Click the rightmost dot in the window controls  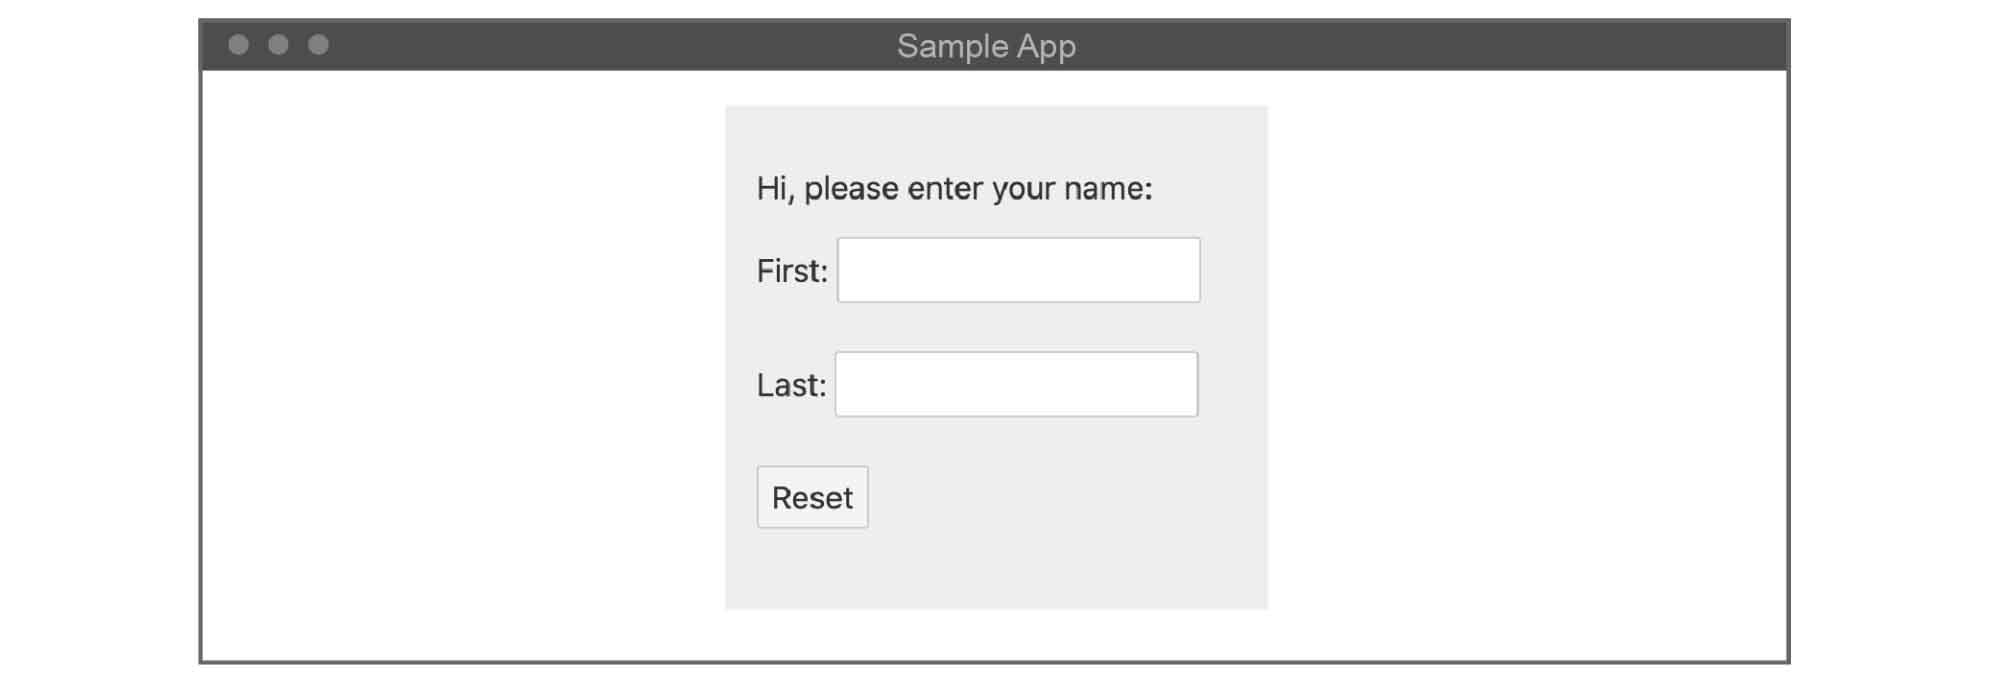pos(318,44)
